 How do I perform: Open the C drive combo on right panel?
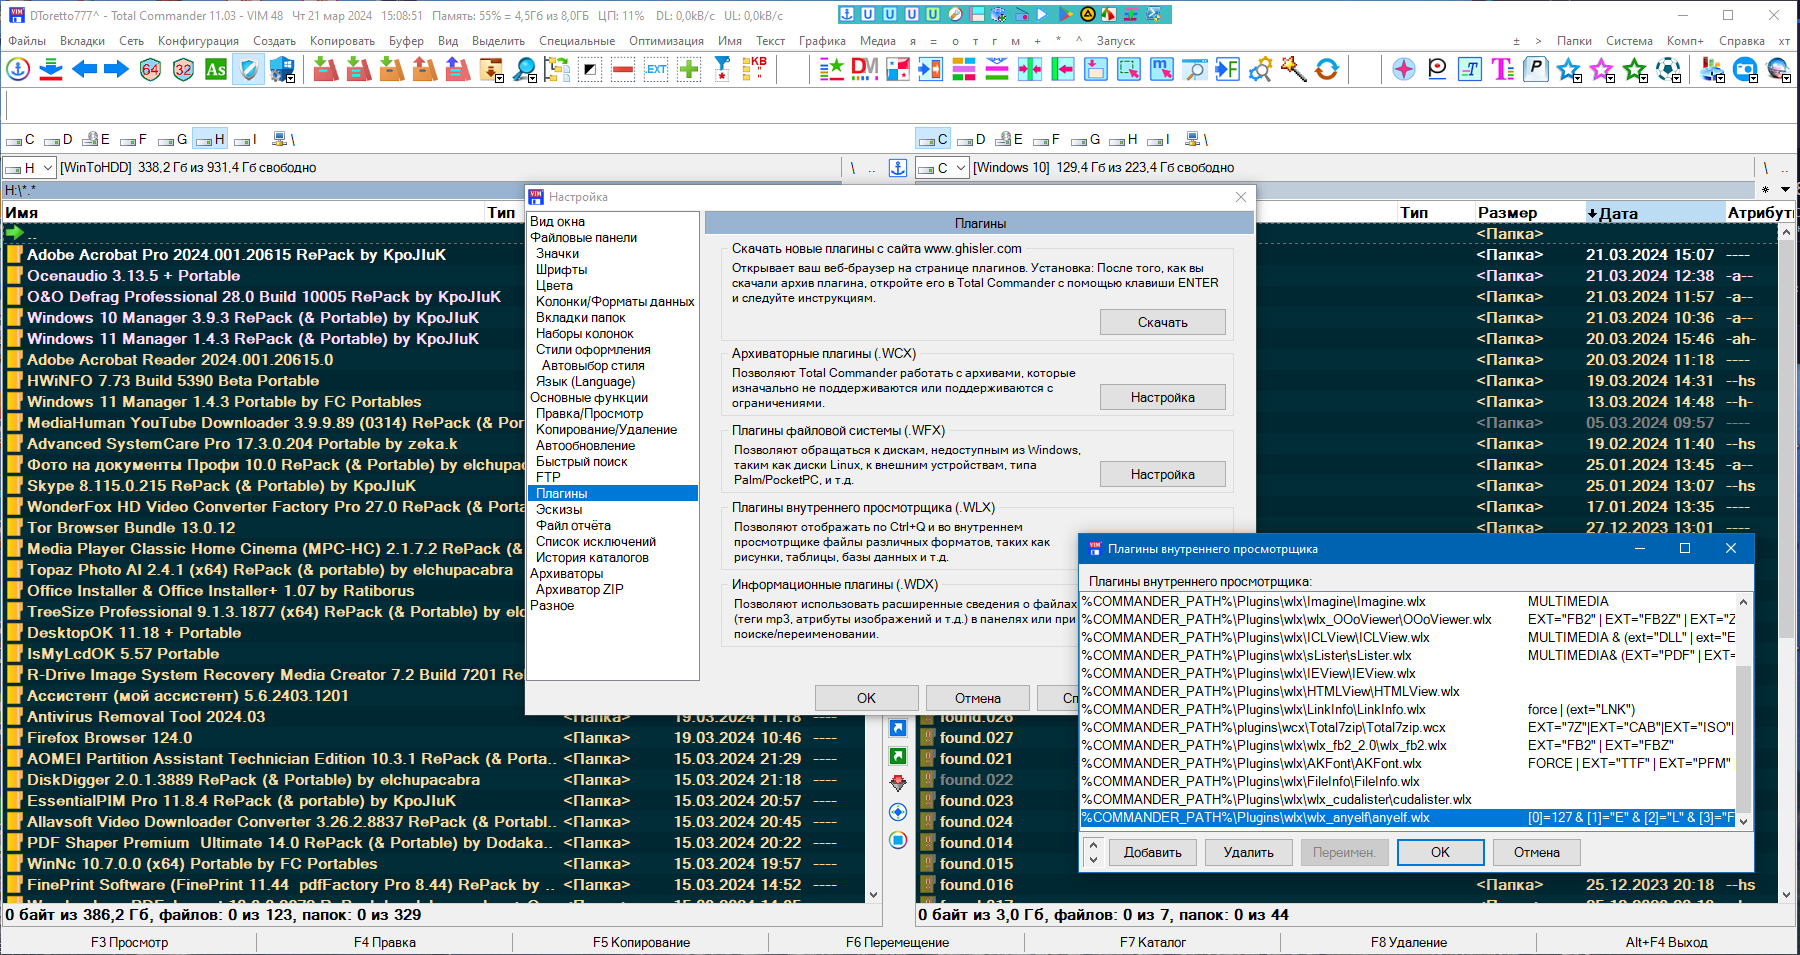tap(943, 167)
